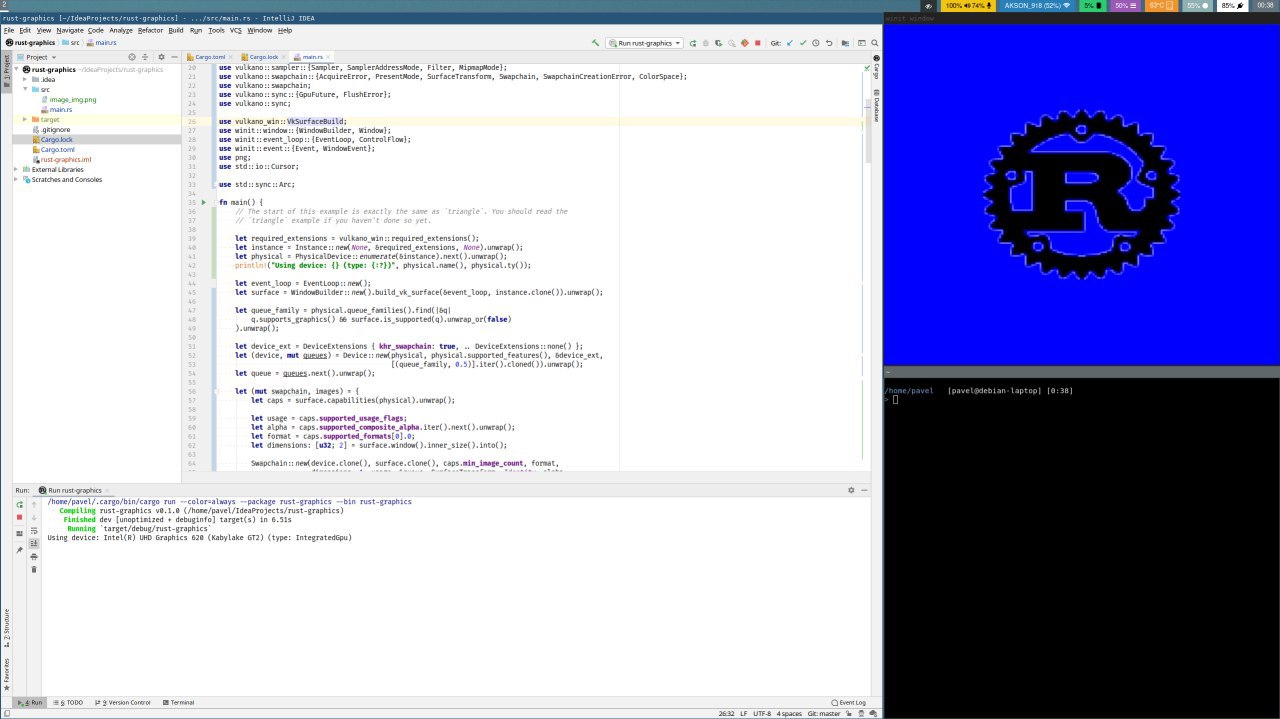
Task: Click the src breadcrumb in navigation bar
Action: [x=73, y=43]
